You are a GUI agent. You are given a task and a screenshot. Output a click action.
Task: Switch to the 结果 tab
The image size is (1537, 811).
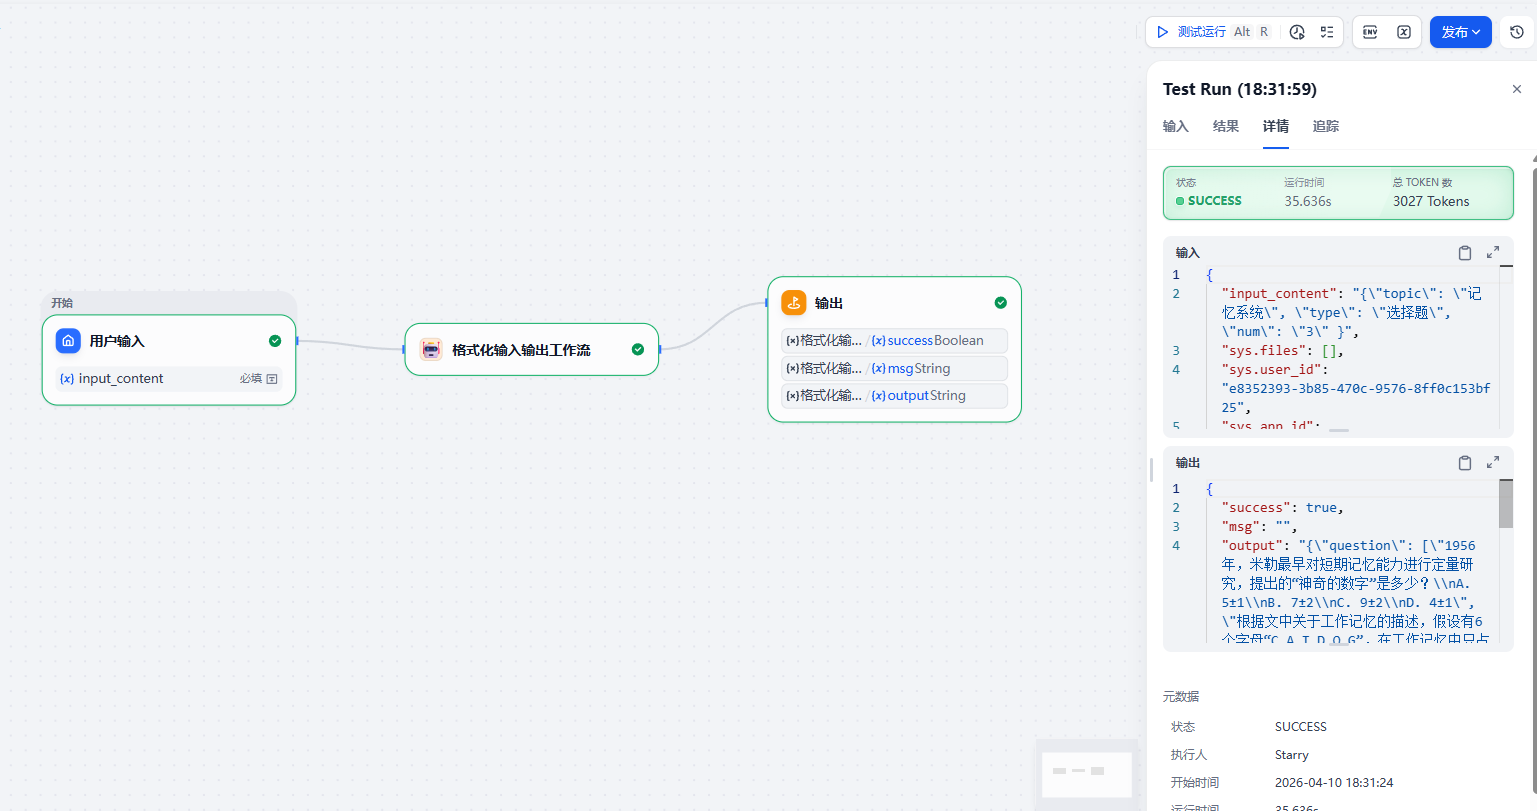(x=1225, y=126)
